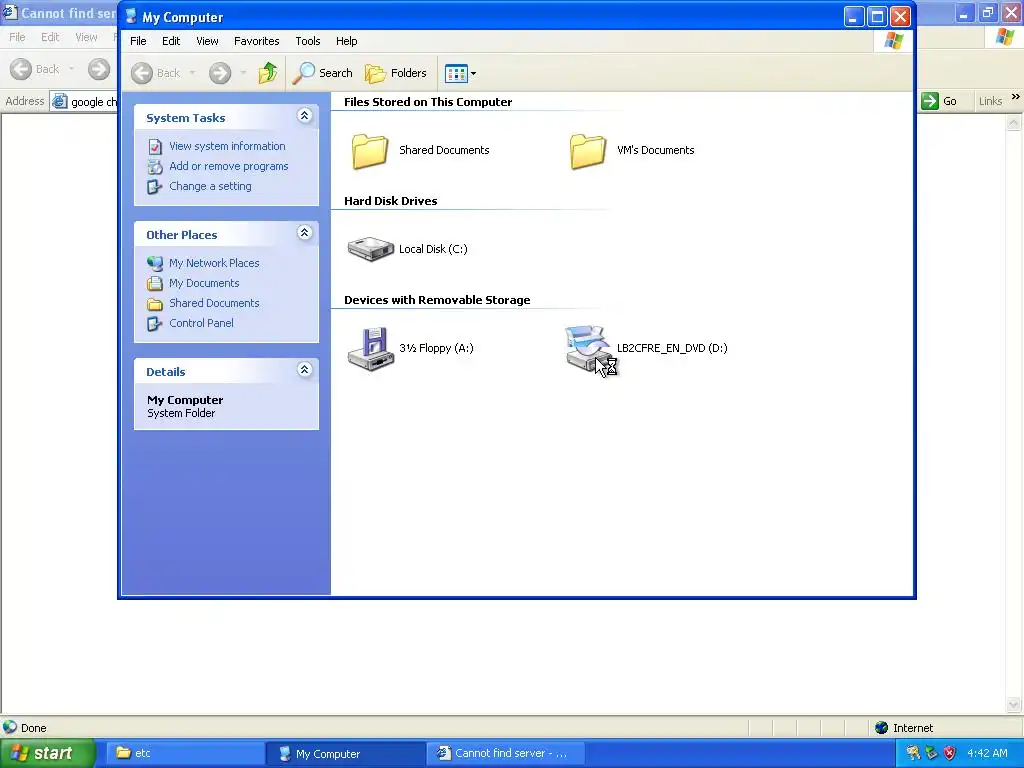The image size is (1024, 768).
Task: Click the Up folder toolbar icon
Action: [x=268, y=72]
